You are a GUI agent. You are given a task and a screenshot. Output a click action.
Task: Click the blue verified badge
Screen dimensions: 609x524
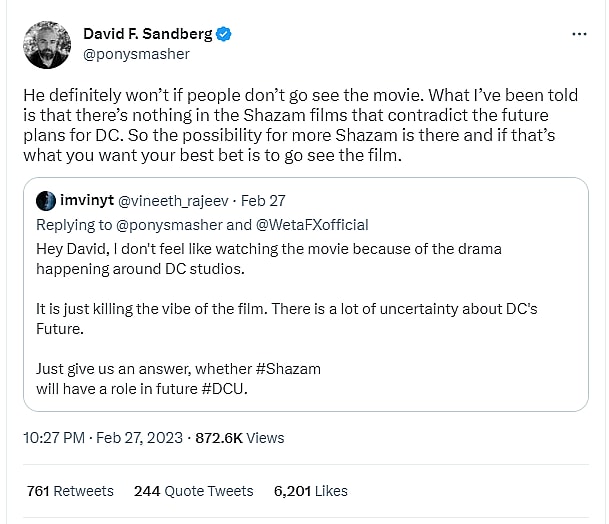click(225, 35)
